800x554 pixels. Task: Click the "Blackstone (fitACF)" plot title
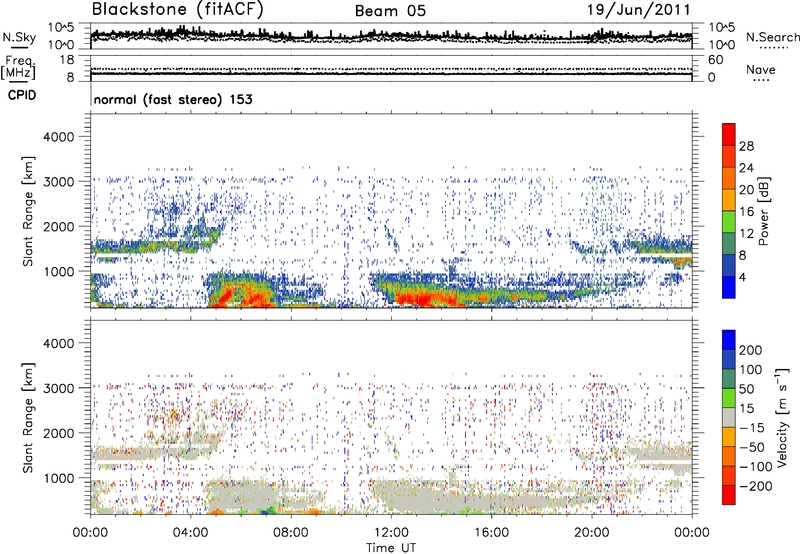point(178,10)
